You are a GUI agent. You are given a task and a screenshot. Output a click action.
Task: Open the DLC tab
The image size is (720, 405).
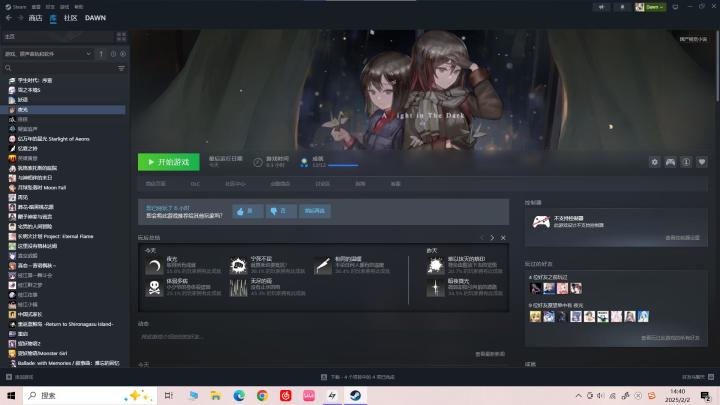195,184
